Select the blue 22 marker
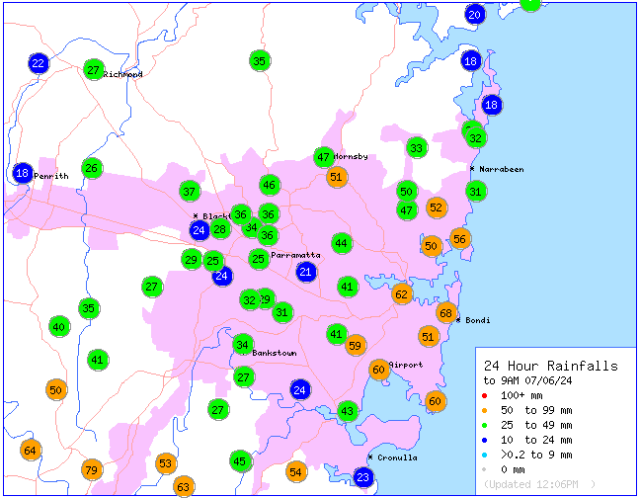 (38, 63)
